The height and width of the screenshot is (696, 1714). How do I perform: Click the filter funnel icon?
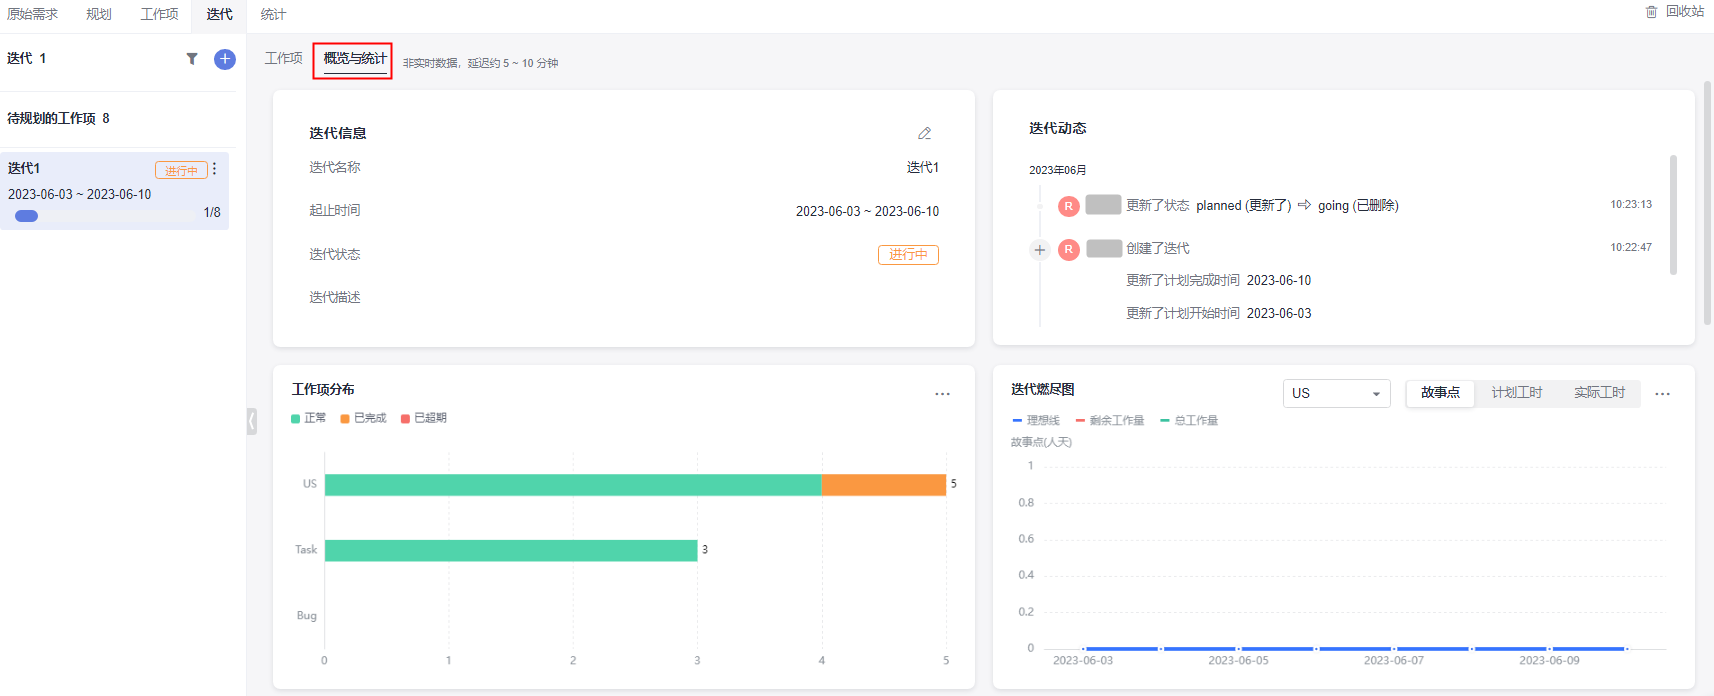pyautogui.click(x=192, y=59)
